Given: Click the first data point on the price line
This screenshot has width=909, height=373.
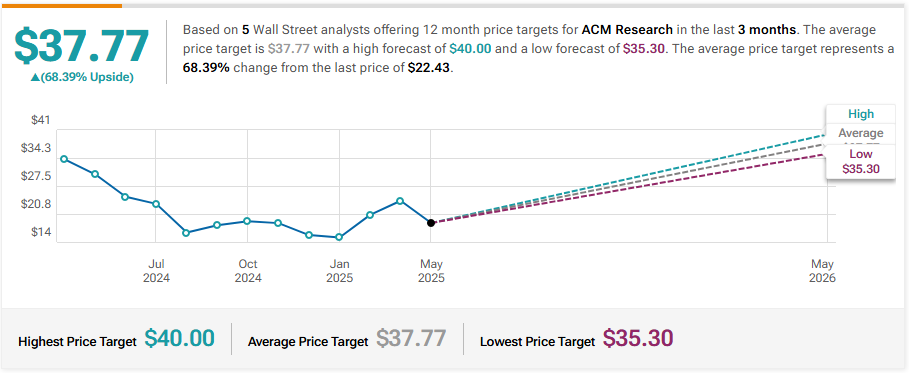Looking at the screenshot, I should click(x=64, y=159).
